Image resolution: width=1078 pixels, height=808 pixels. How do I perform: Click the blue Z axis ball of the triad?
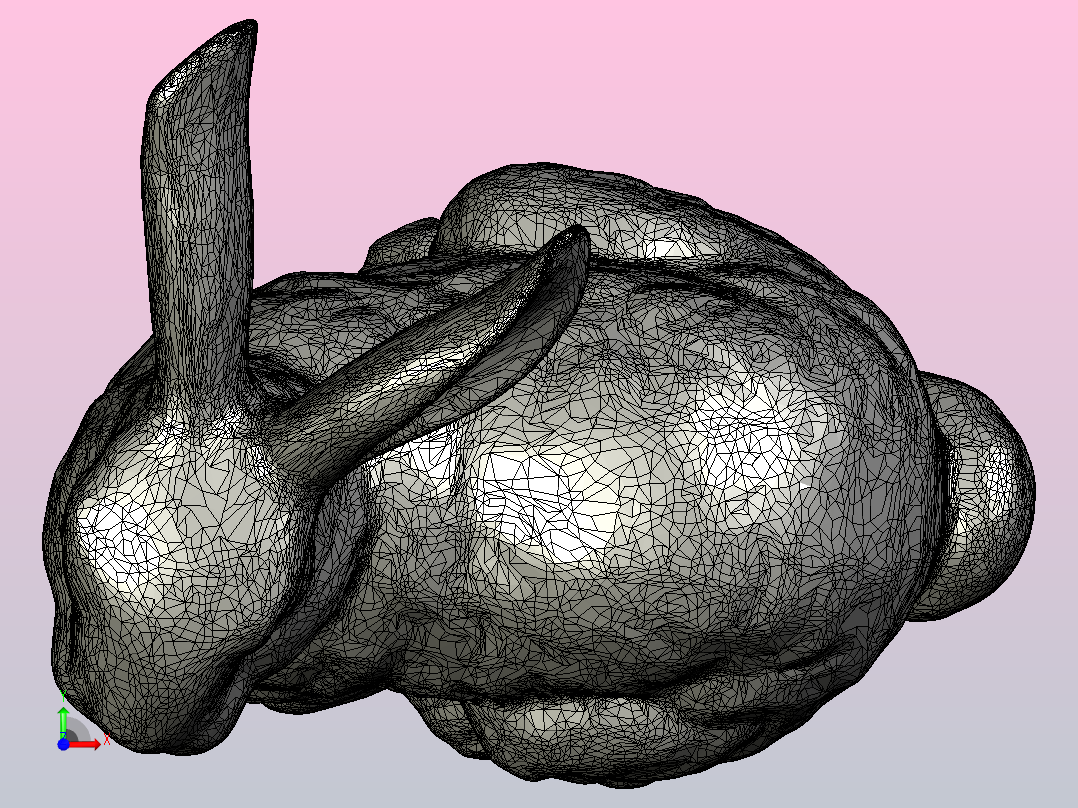63,744
